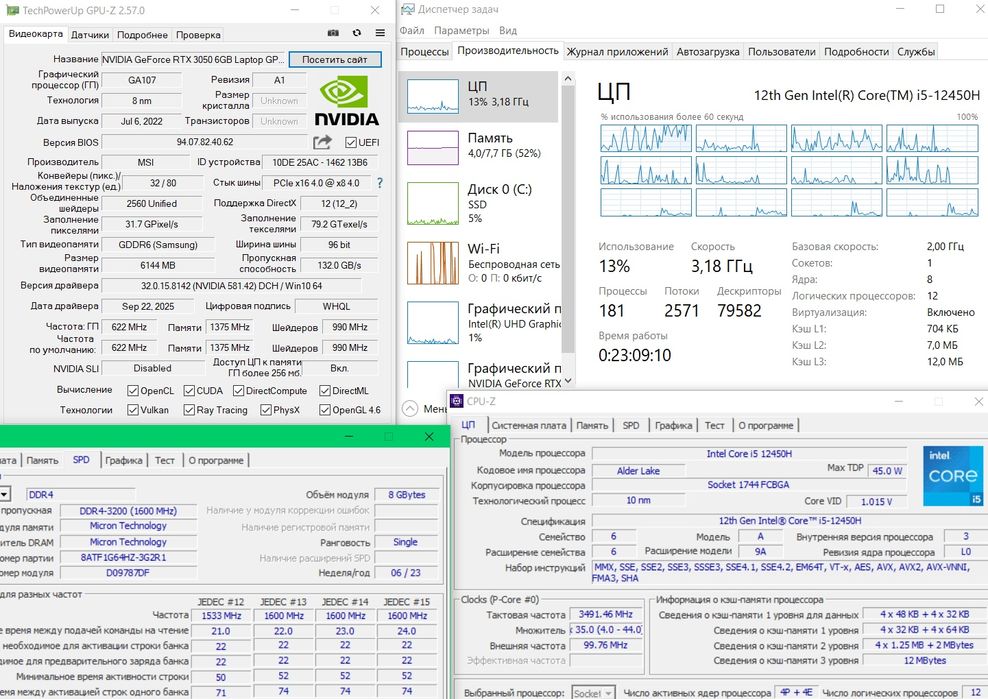Switch to the Процессы tab

pos(425,52)
